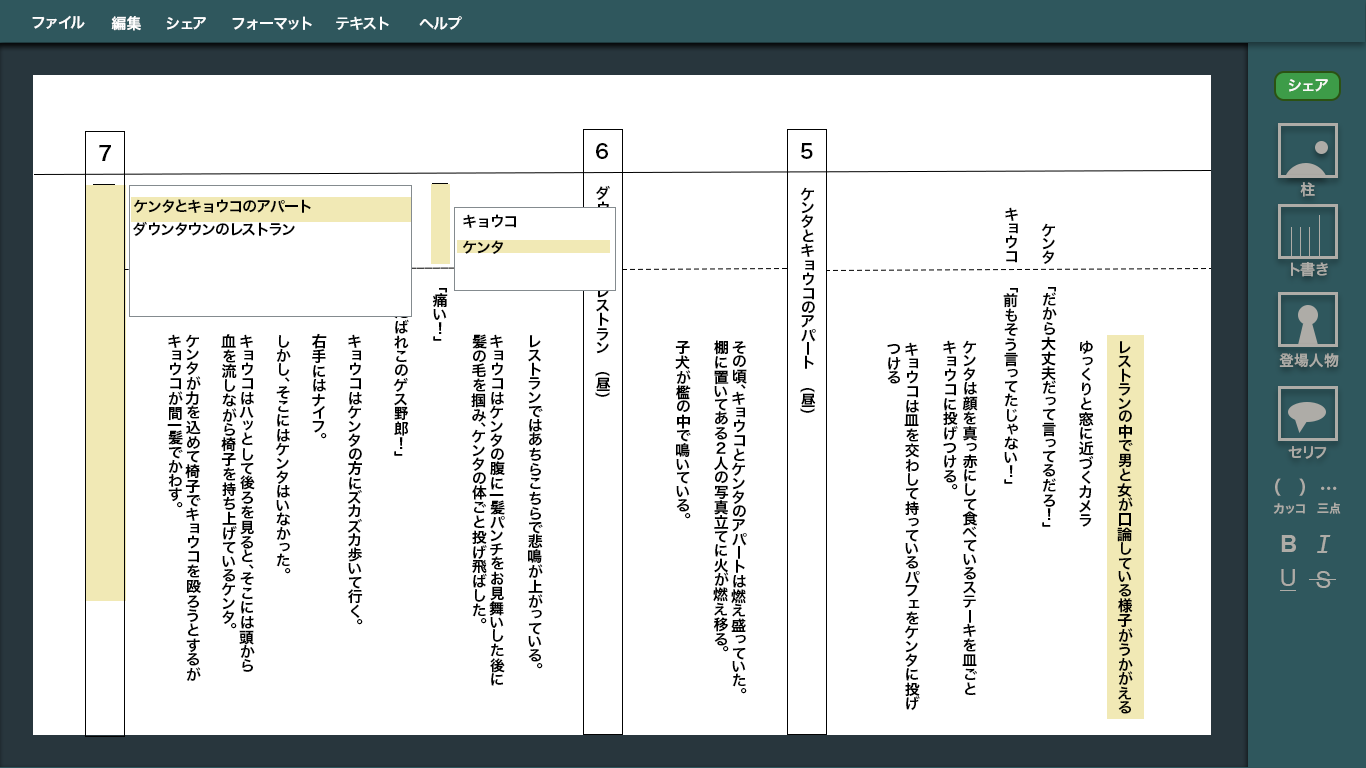This screenshot has width=1366, height=768.
Task: Toggle underline formatting
Action: coord(1288,578)
